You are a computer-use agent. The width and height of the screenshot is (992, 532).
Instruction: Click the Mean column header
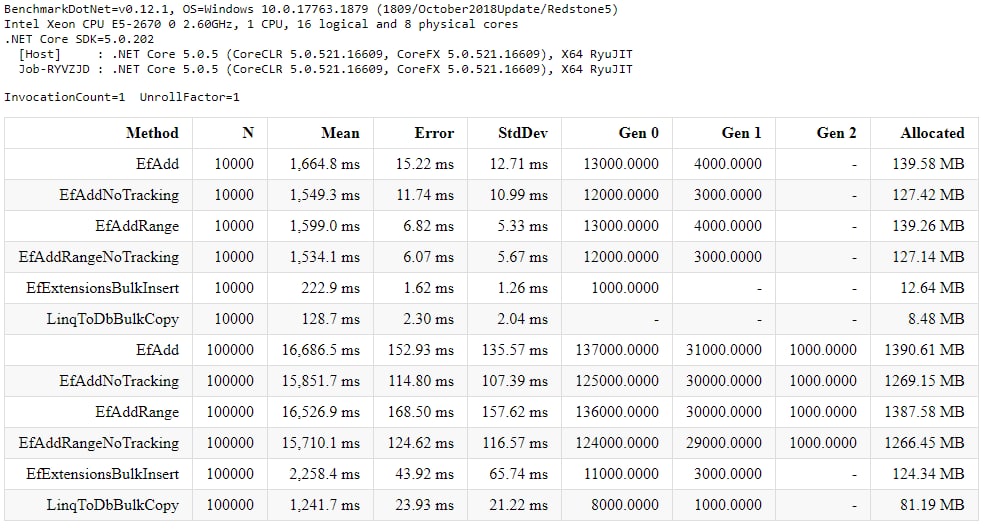[x=340, y=133]
